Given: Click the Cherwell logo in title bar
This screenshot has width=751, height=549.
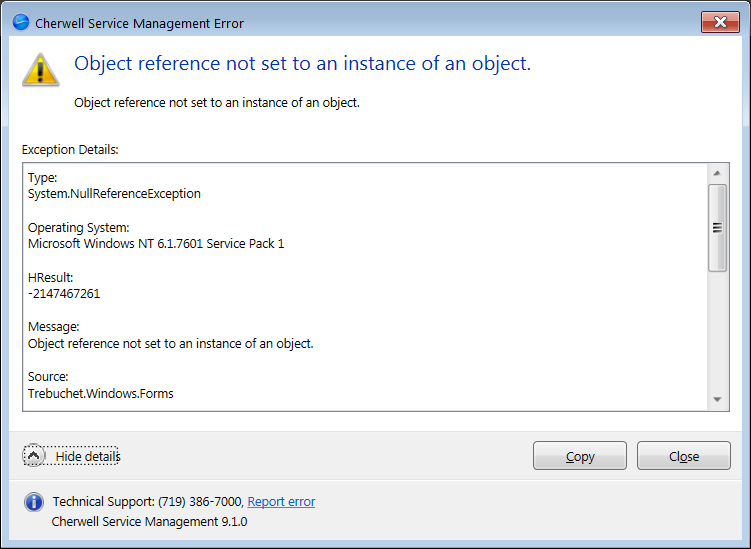Looking at the screenshot, I should (x=20, y=23).
